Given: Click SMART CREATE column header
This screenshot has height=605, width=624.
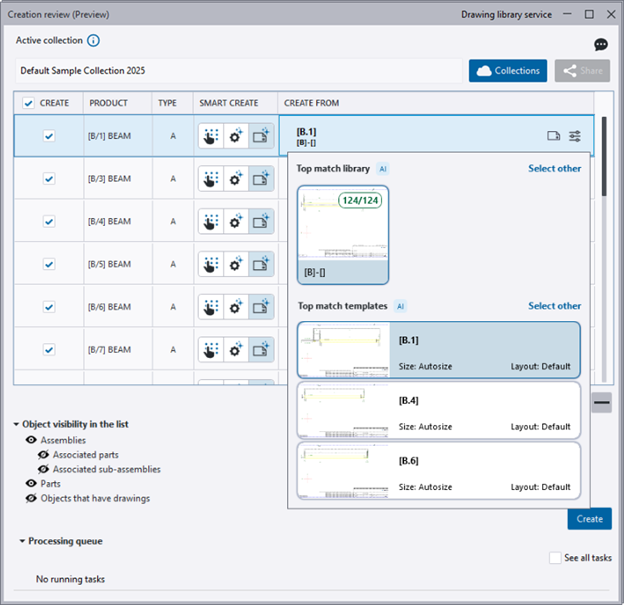Looking at the screenshot, I should pyautogui.click(x=229, y=103).
